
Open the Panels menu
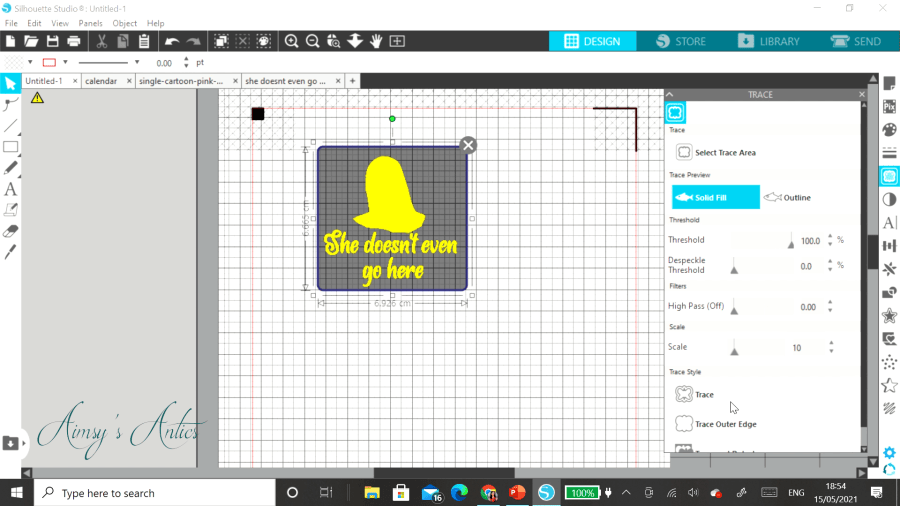point(90,24)
